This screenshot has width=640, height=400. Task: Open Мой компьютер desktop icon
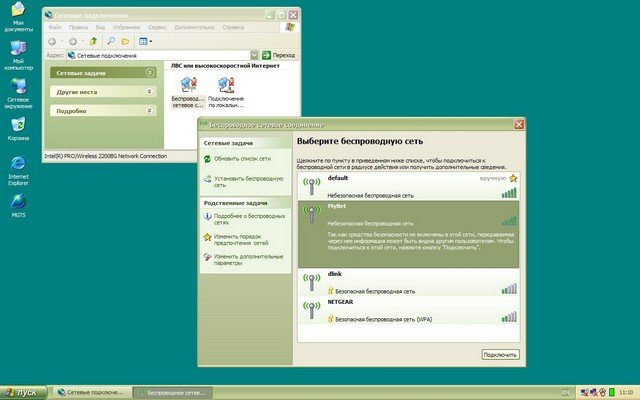point(18,54)
